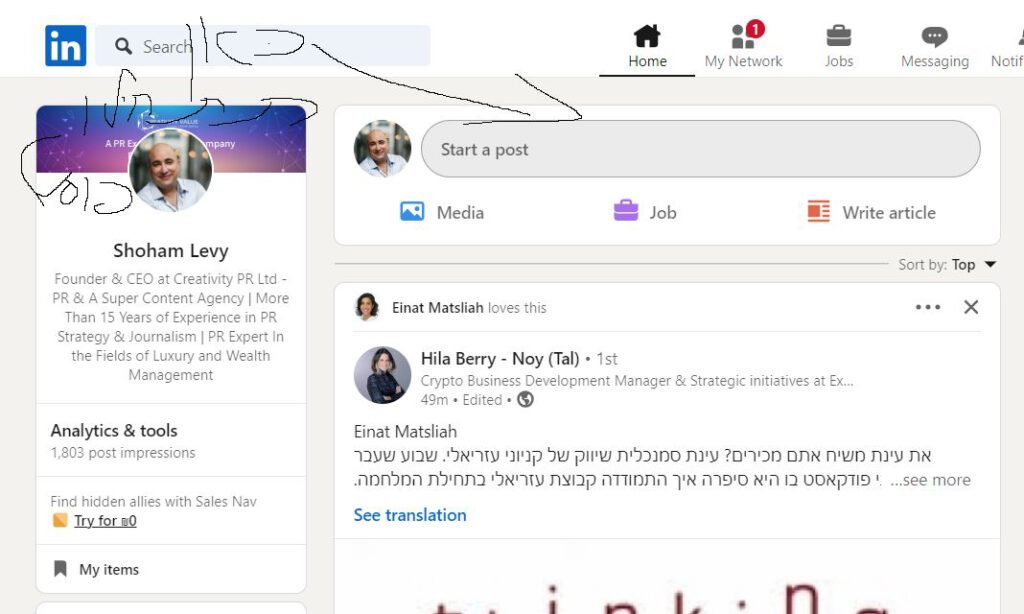Click the Job button
1024x614 pixels.
click(645, 212)
